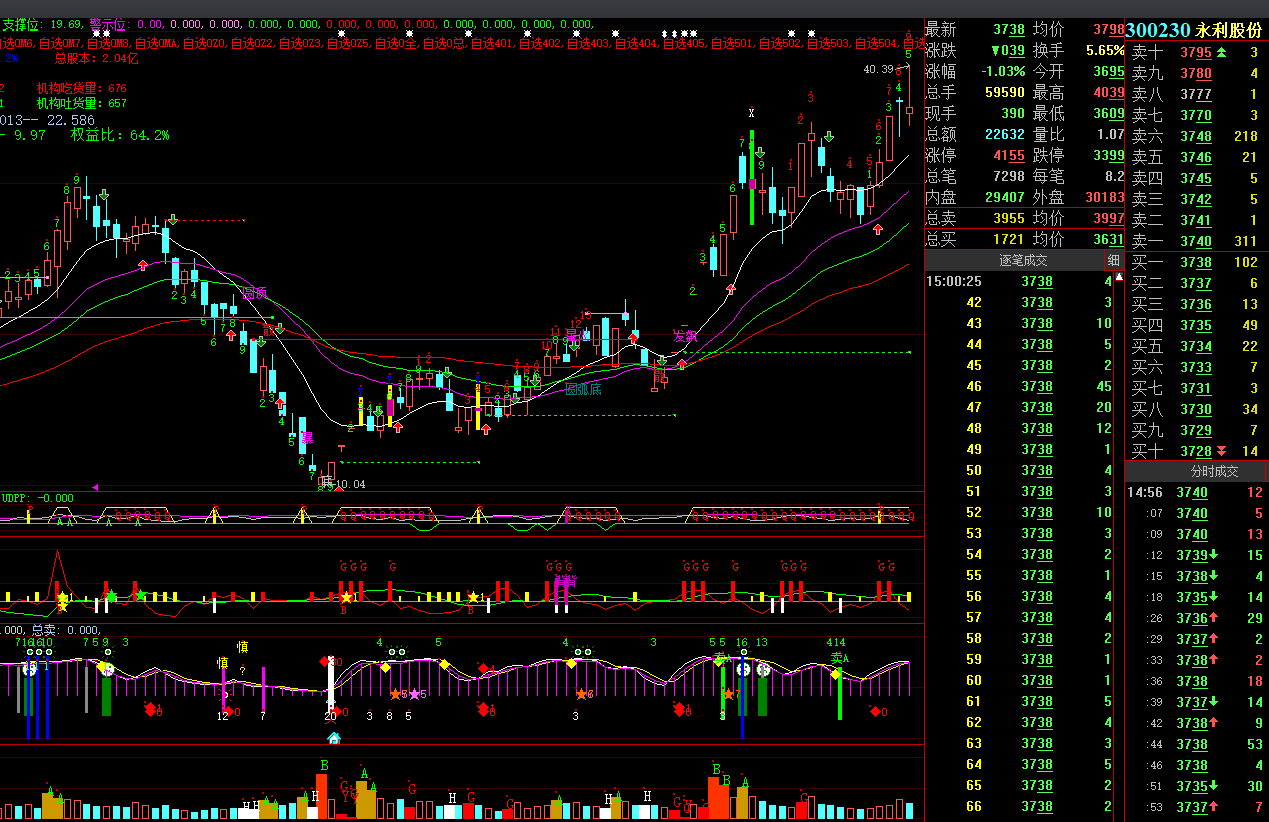This screenshot has width=1269, height=822.
Task: Select the 卖六 3748 ask row
Action: [1197, 136]
